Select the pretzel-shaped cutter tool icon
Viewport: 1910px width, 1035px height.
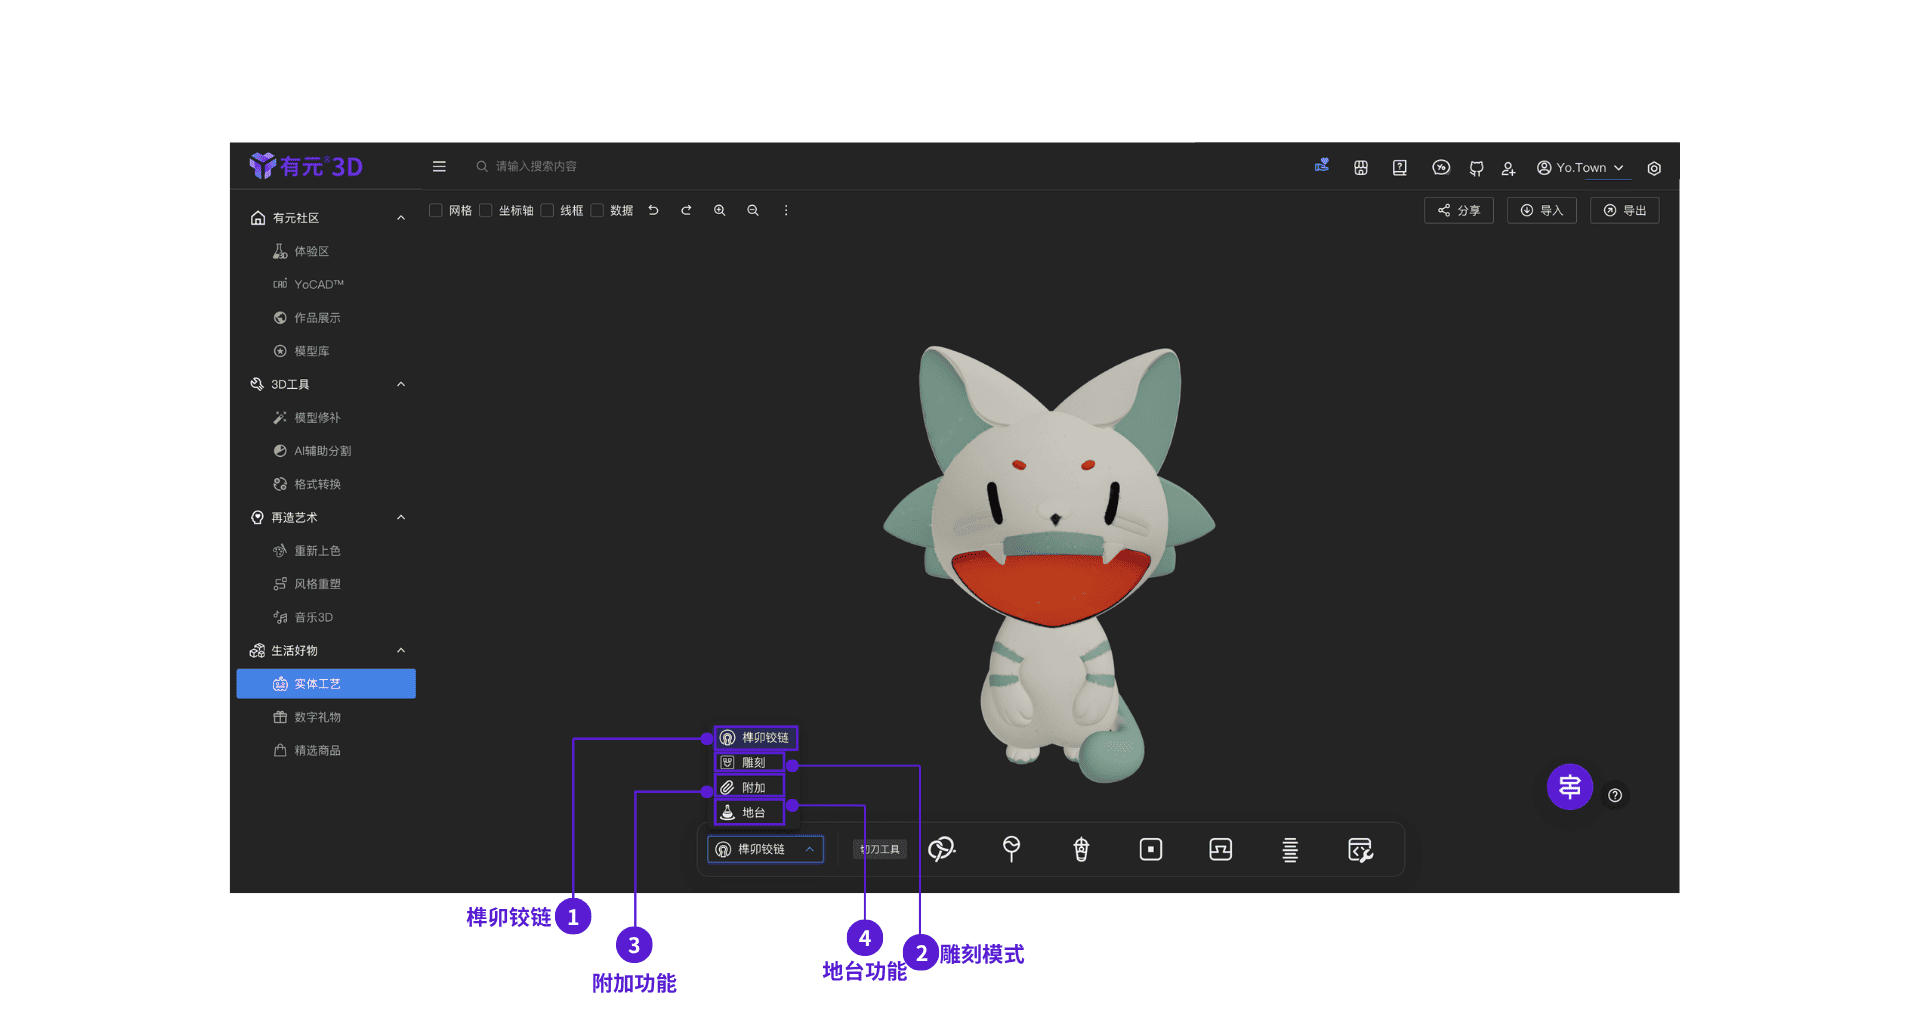click(941, 850)
